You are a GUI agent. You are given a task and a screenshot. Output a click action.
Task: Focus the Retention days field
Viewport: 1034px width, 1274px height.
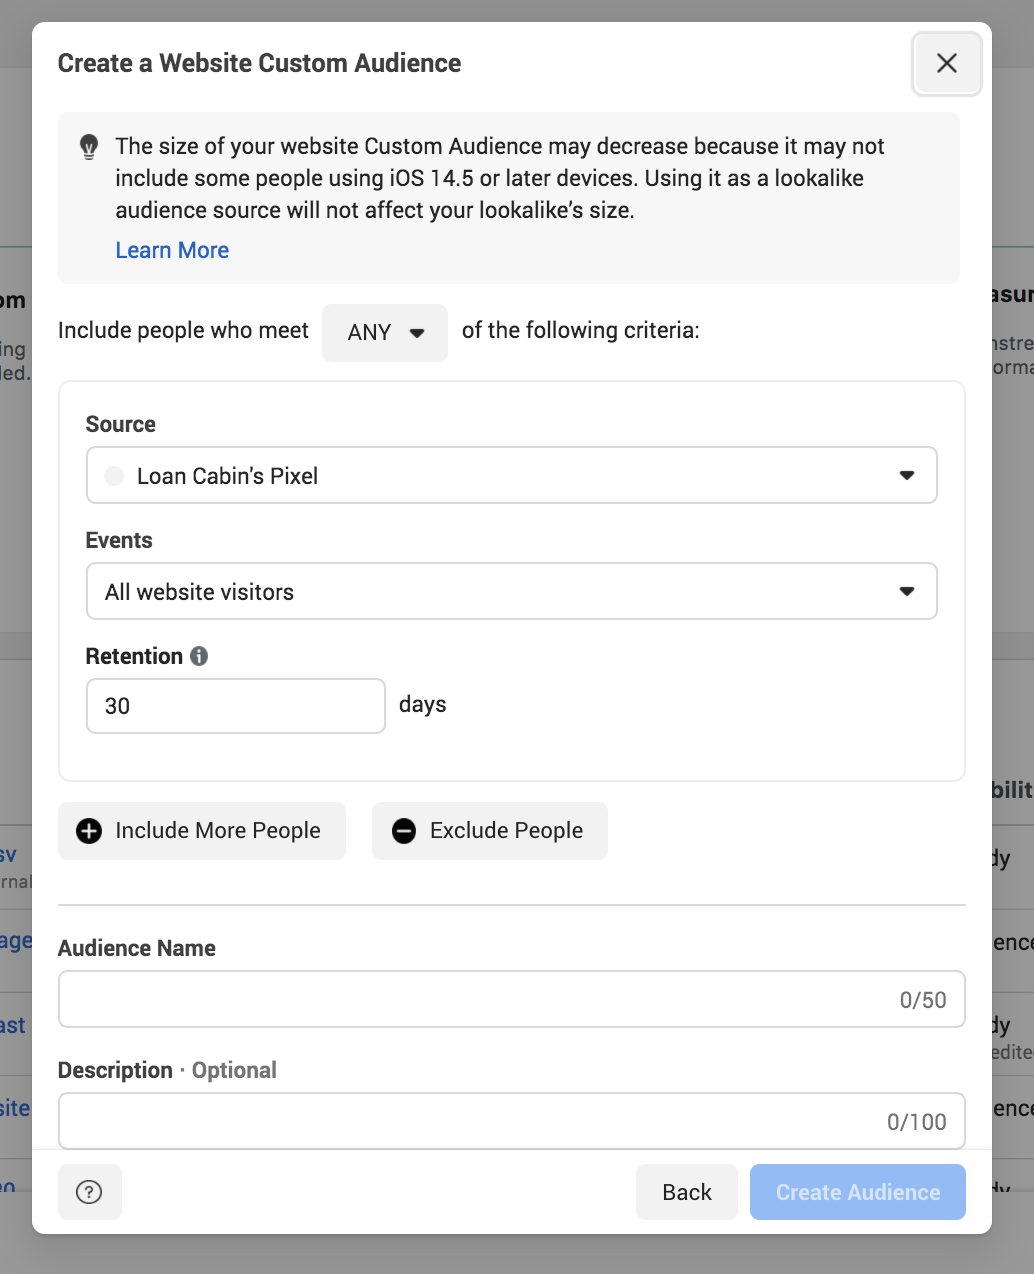click(235, 706)
